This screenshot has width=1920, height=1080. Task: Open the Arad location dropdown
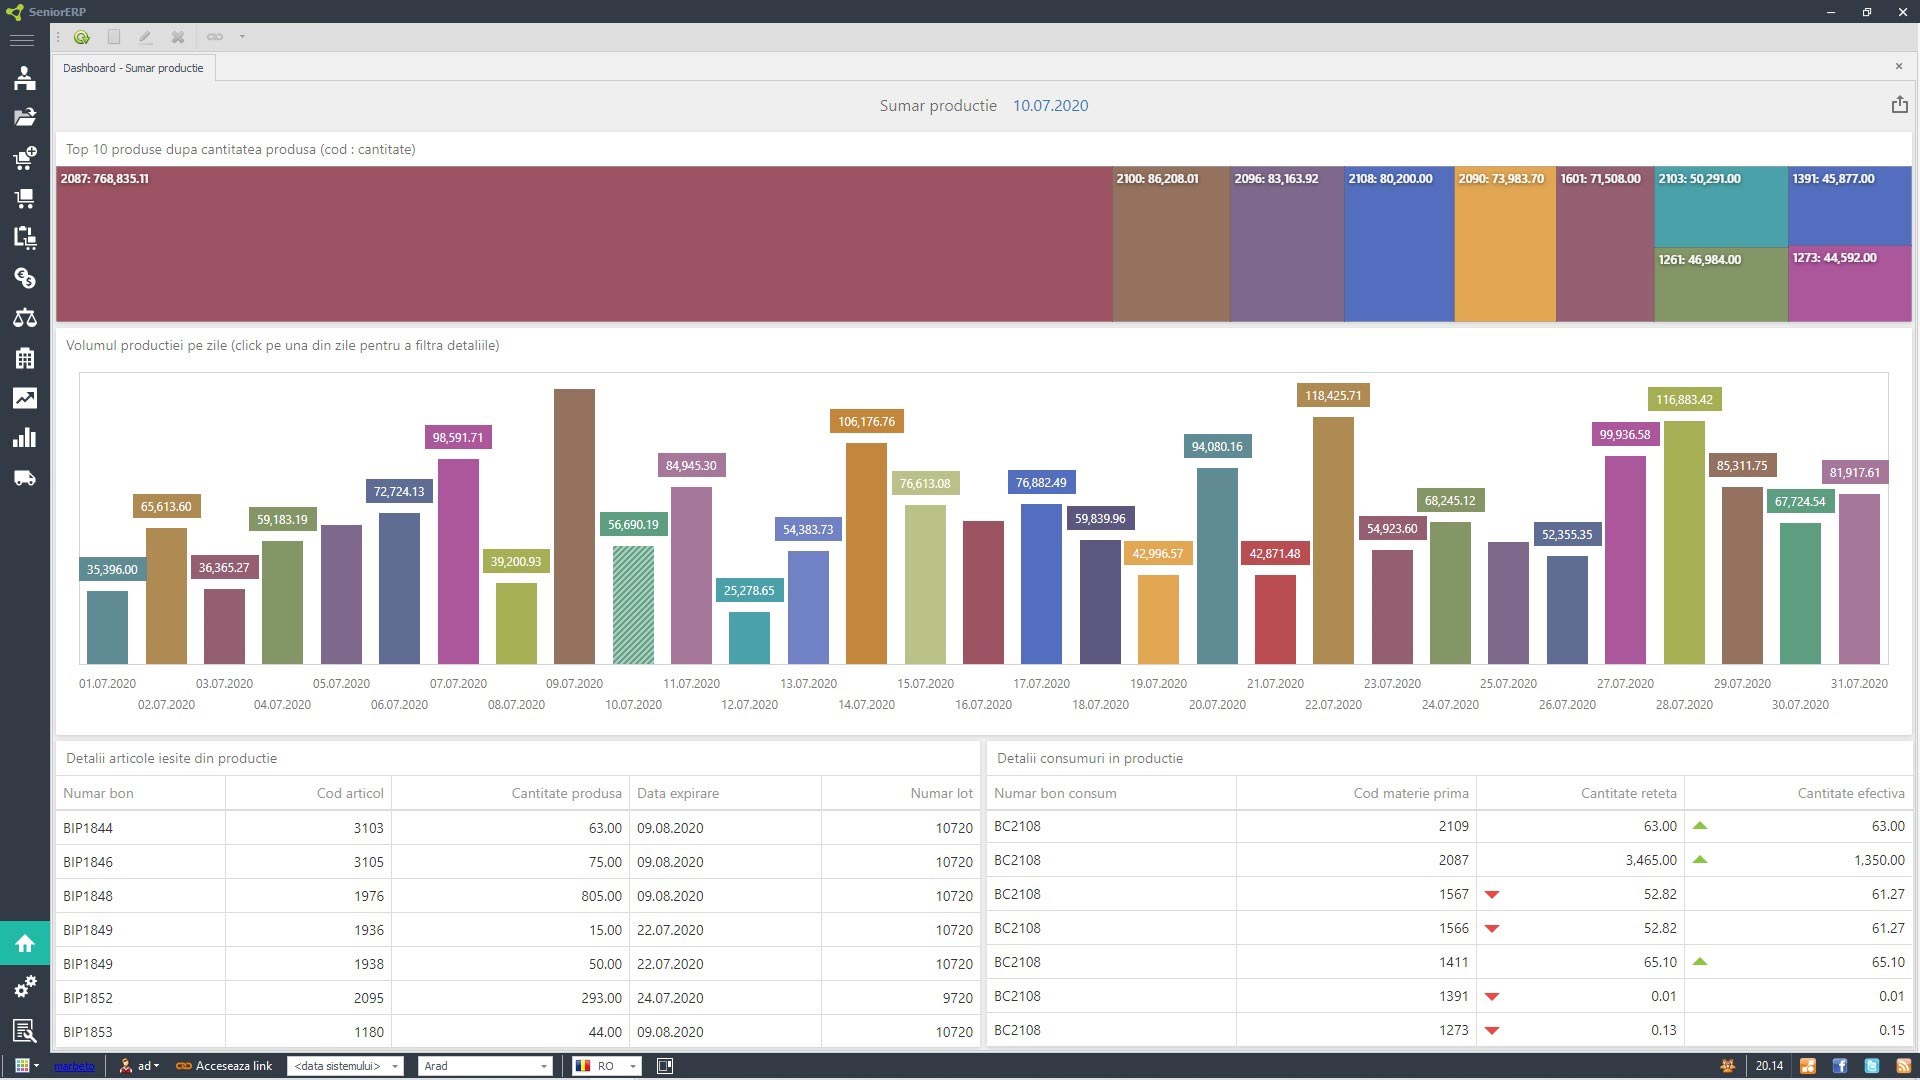[x=485, y=1066]
